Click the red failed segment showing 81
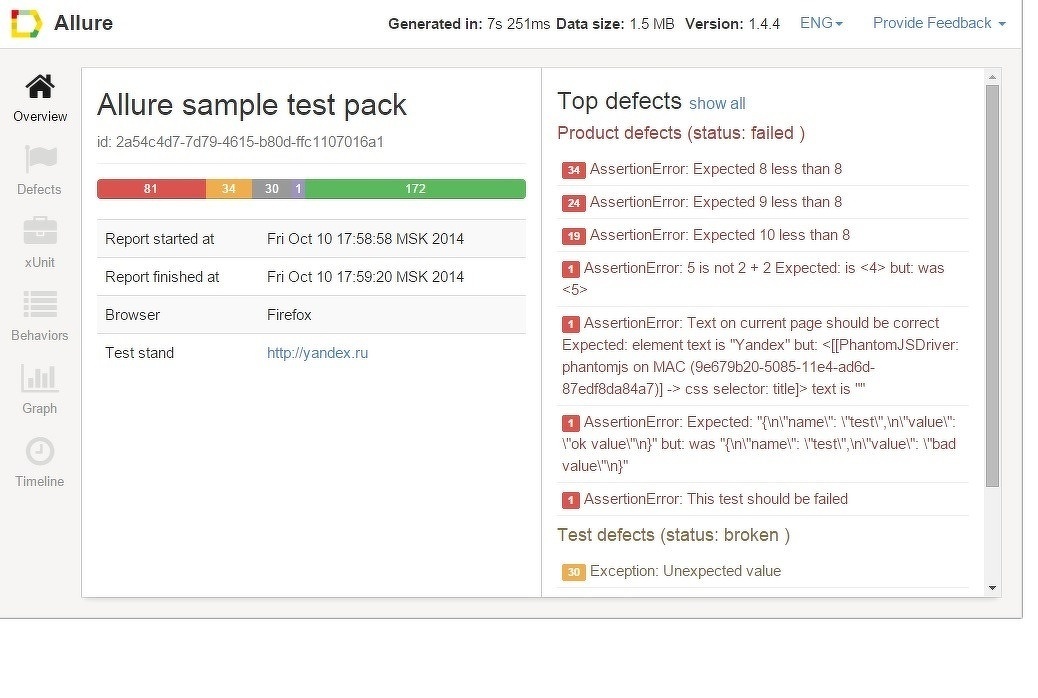Image resolution: width=1038 pixels, height=698 pixels. pos(151,189)
